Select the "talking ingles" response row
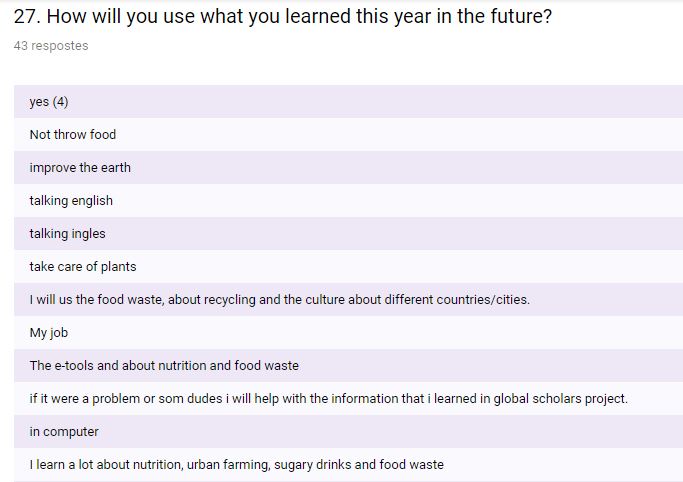The width and height of the screenshot is (683, 482). 67,234
